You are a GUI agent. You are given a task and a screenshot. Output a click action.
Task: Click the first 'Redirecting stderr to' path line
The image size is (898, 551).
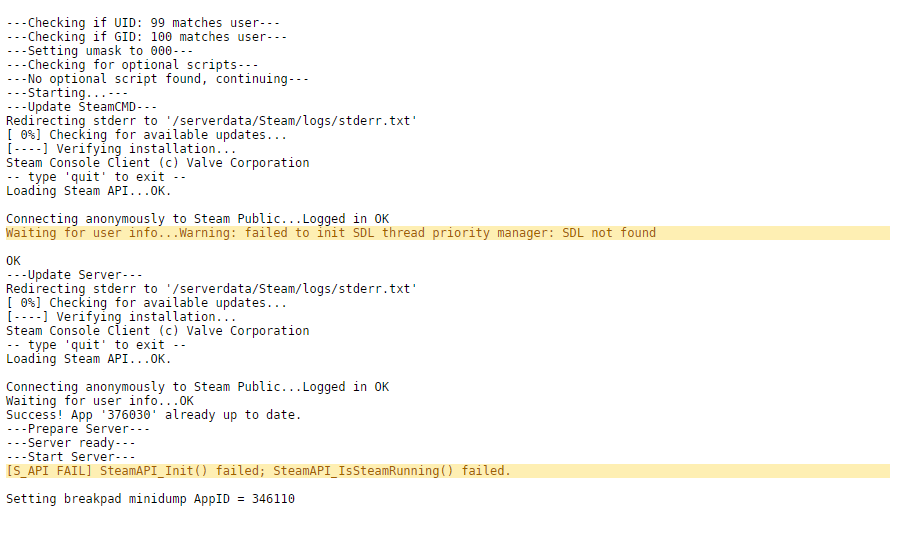211,121
